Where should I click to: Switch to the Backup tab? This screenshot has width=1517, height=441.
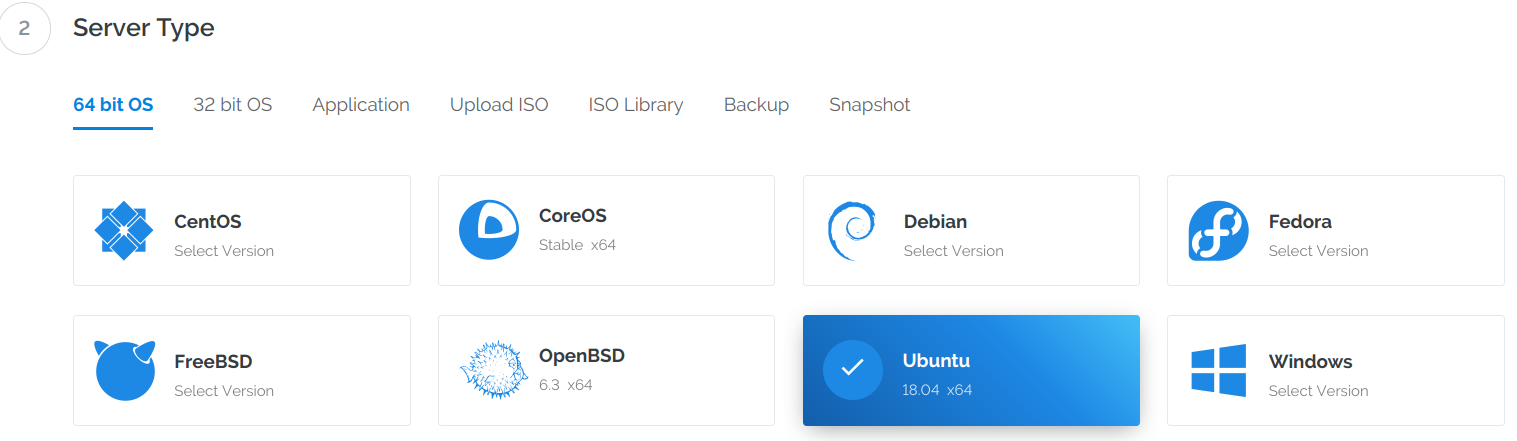click(x=757, y=105)
